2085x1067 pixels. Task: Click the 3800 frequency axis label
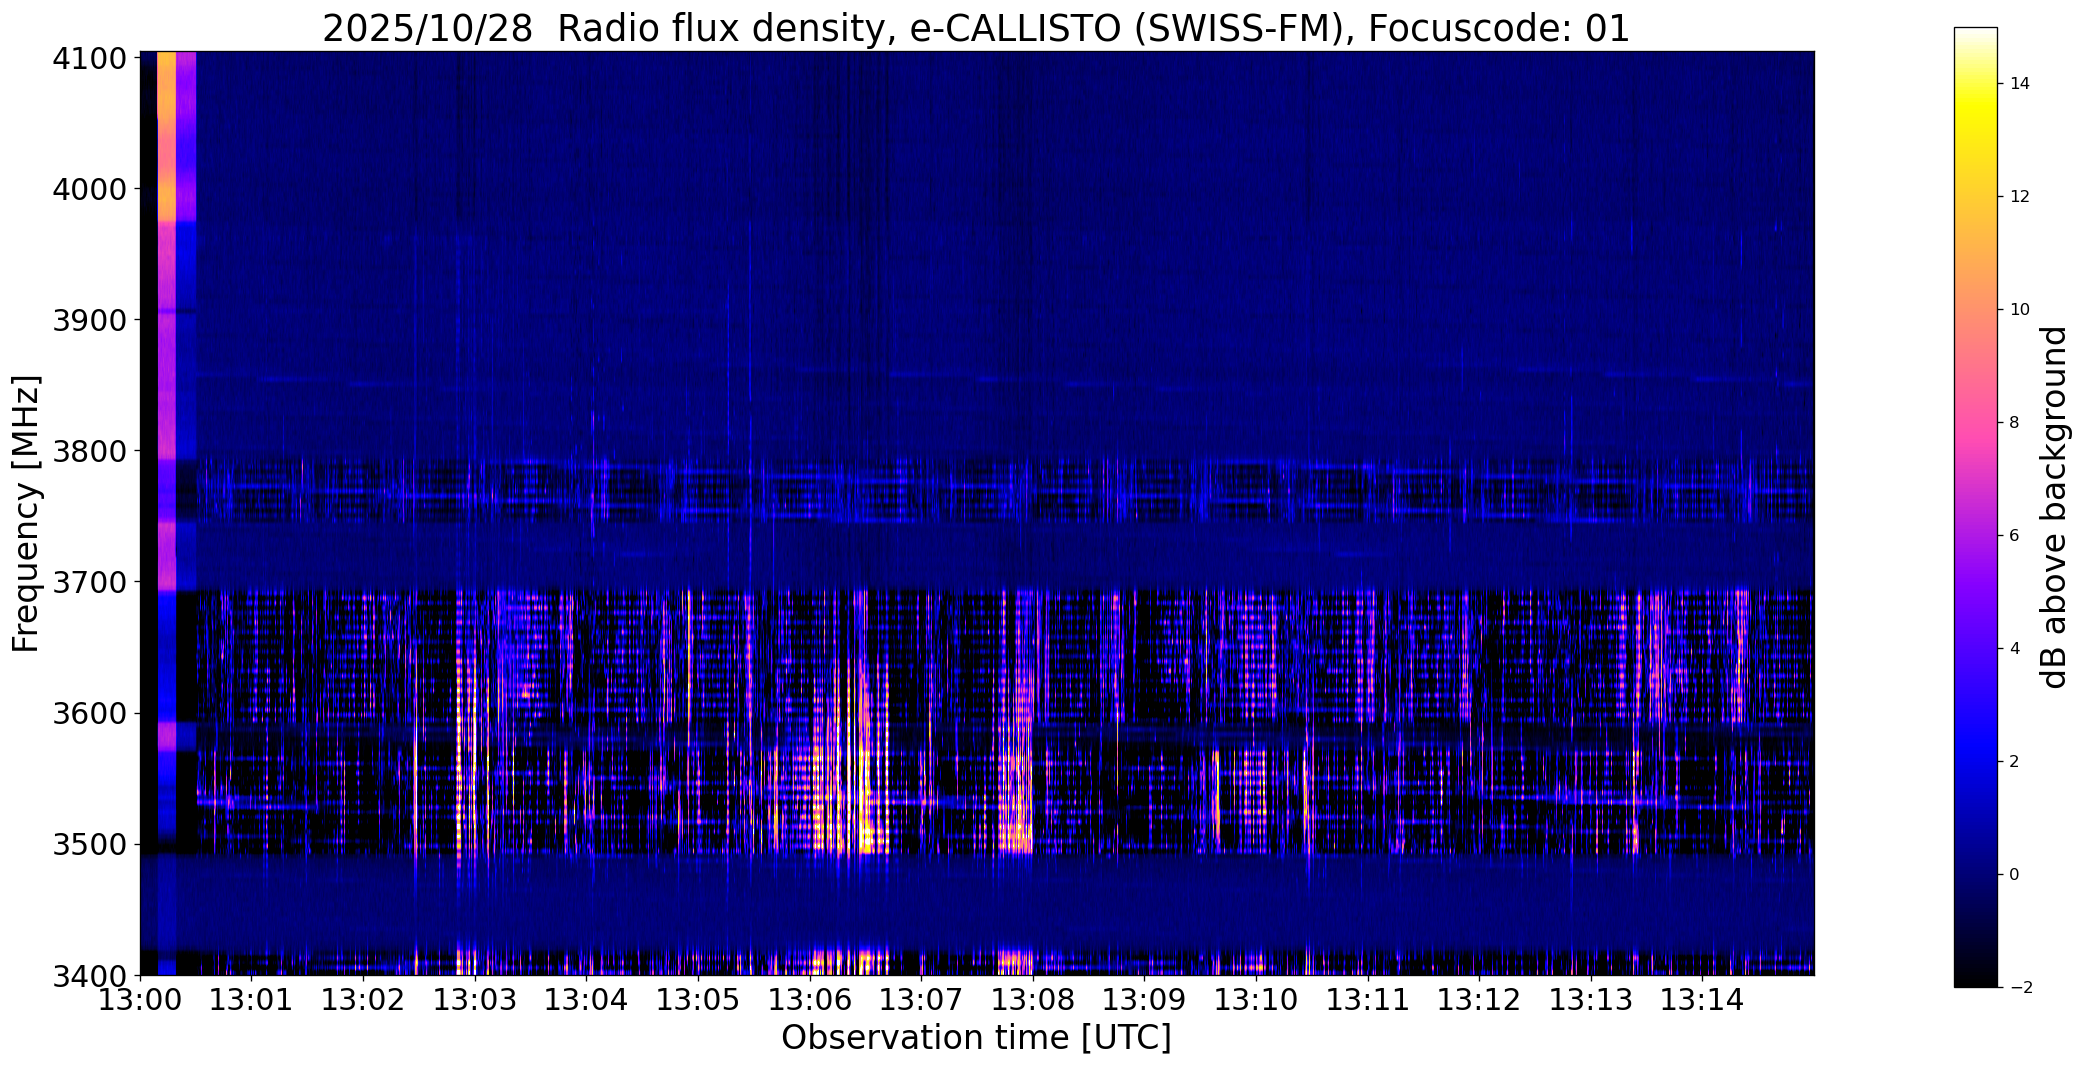[89, 451]
